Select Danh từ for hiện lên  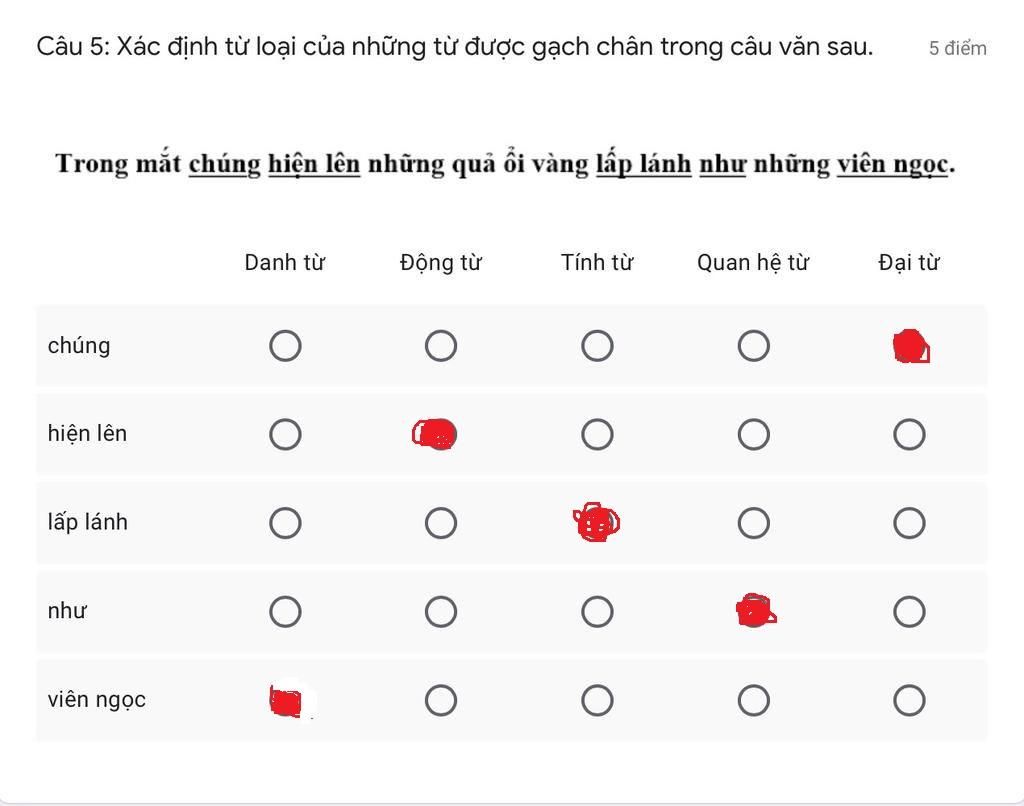coord(285,434)
